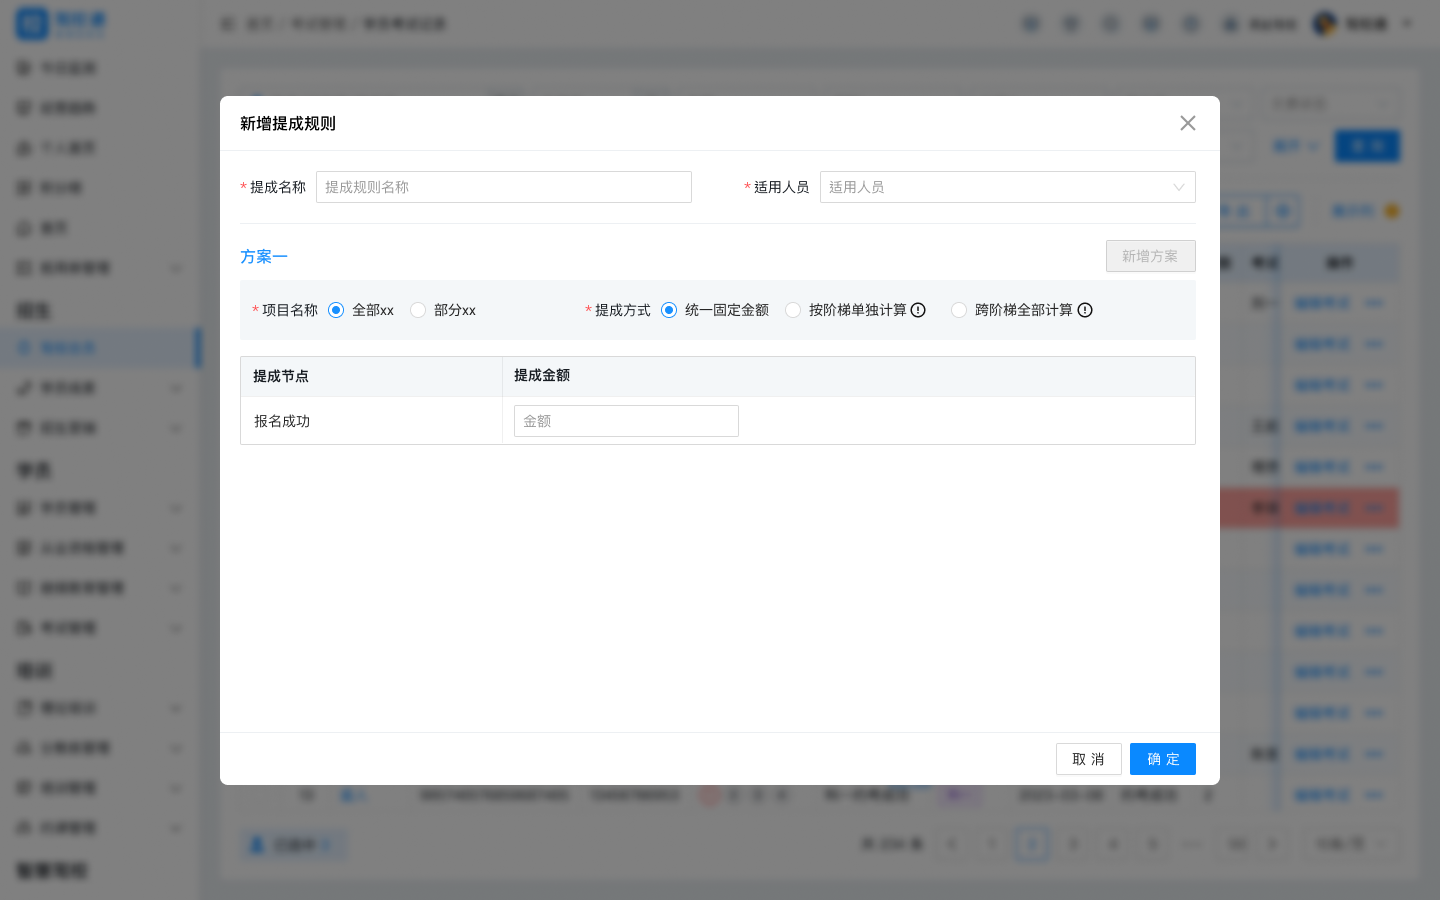Screen dimensions: 1440x900
Task: Click the 报名成功 row cell
Action: (x=371, y=421)
